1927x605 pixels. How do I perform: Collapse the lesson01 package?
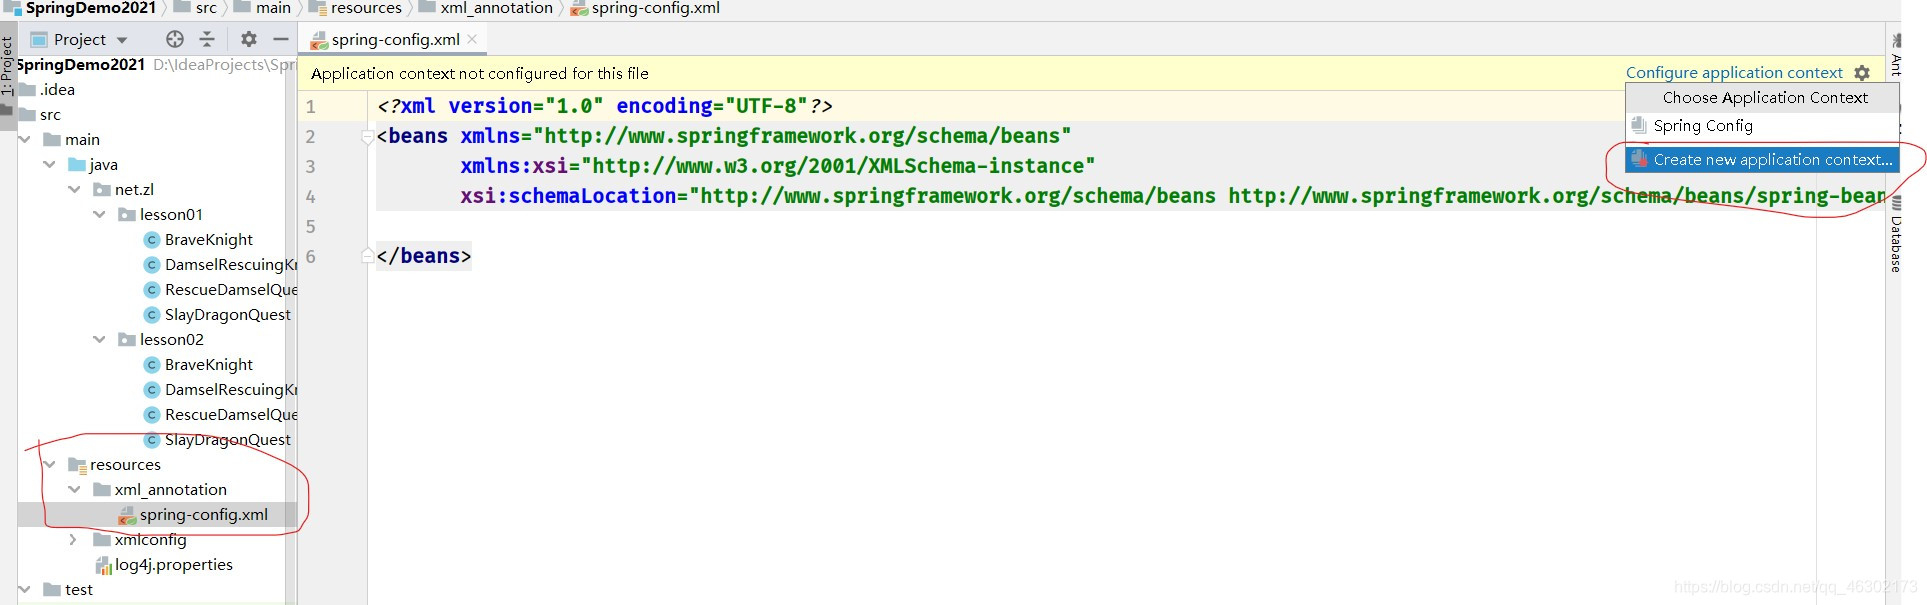(99, 215)
